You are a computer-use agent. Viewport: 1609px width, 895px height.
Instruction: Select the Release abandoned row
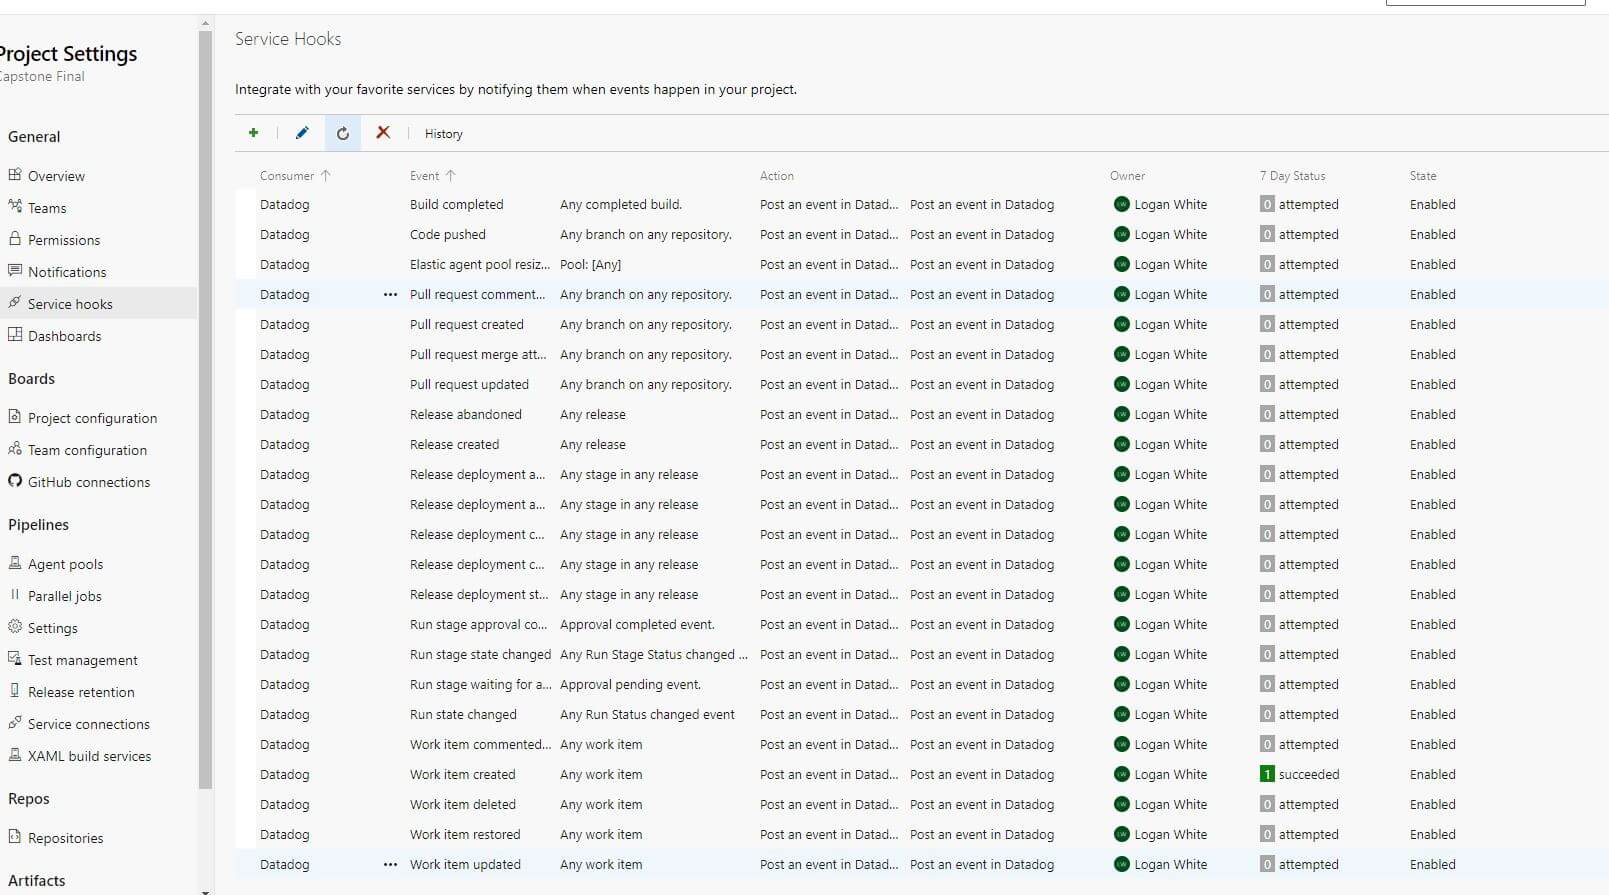click(922, 414)
